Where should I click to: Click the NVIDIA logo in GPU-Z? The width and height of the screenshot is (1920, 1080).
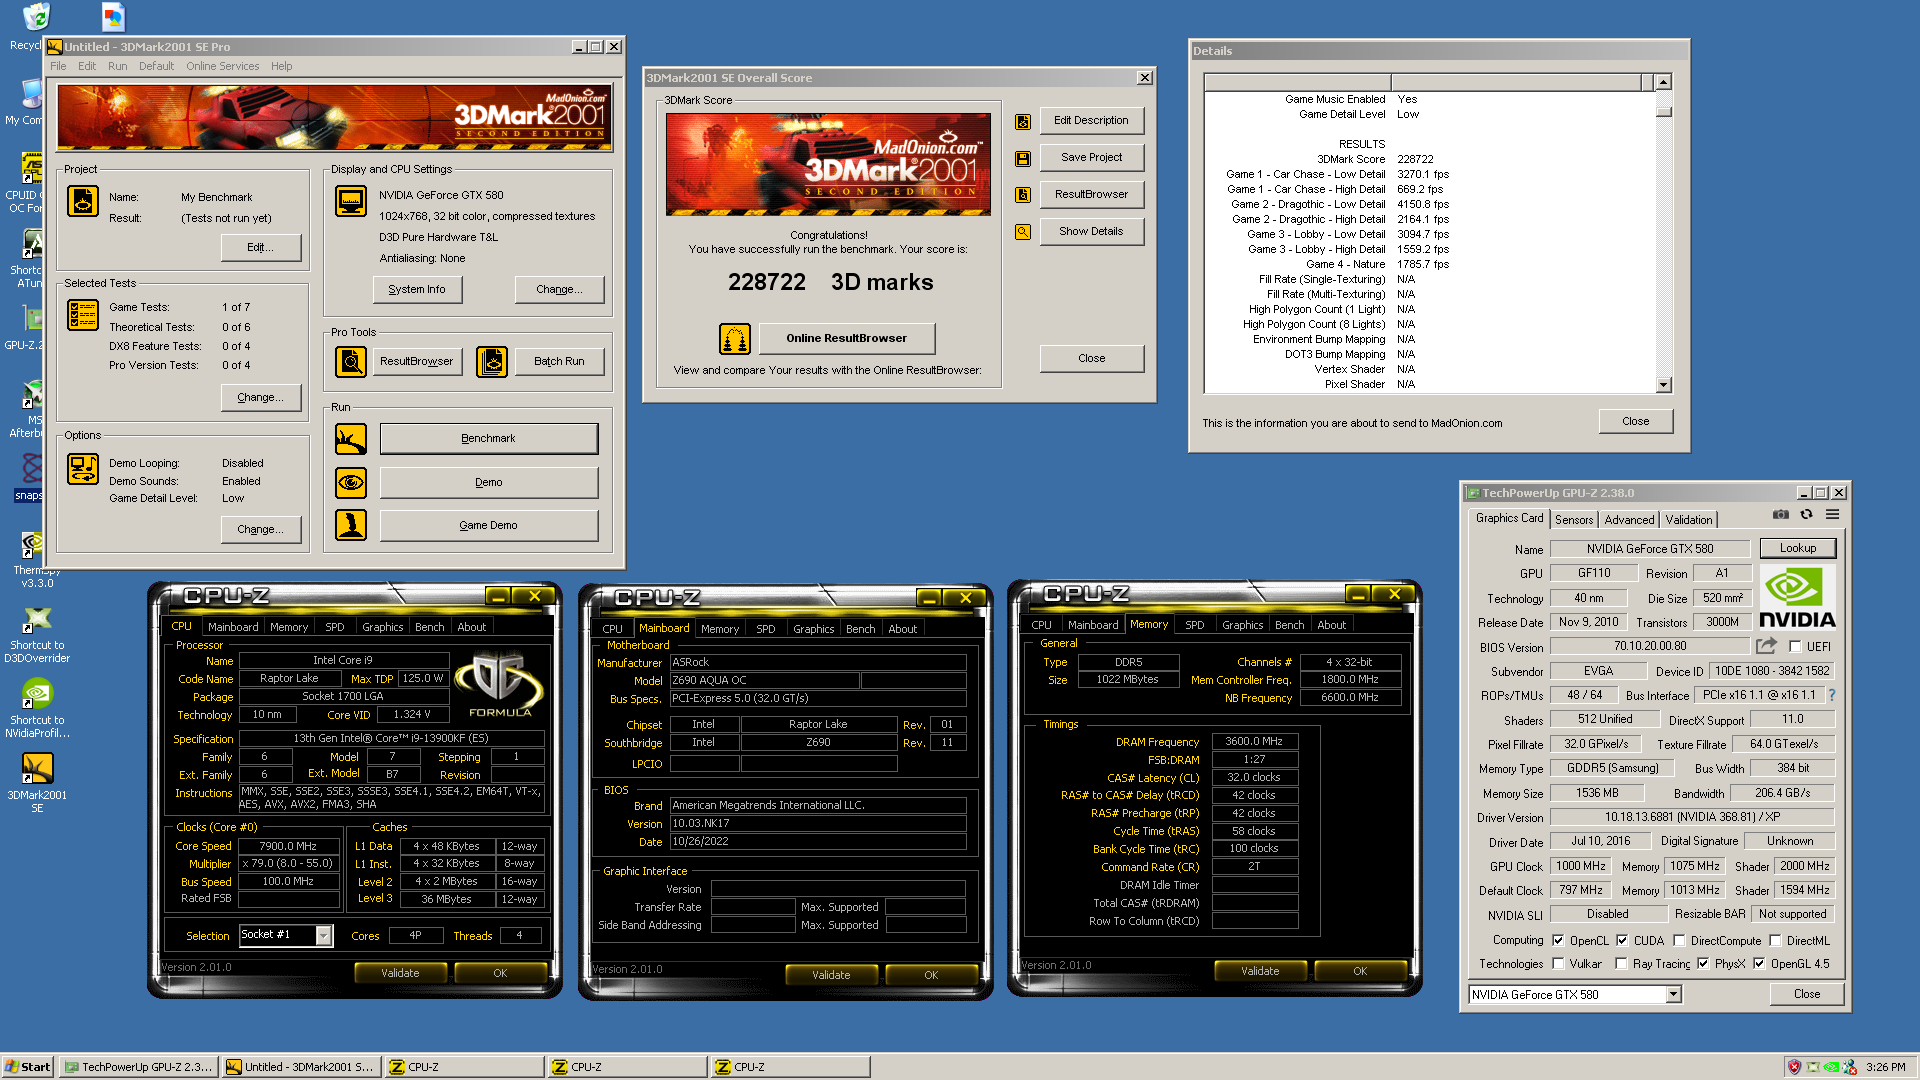coord(1797,597)
